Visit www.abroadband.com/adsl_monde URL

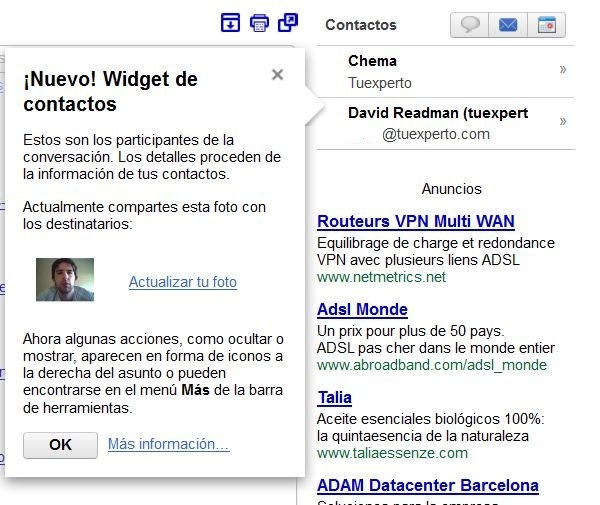[x=432, y=365]
